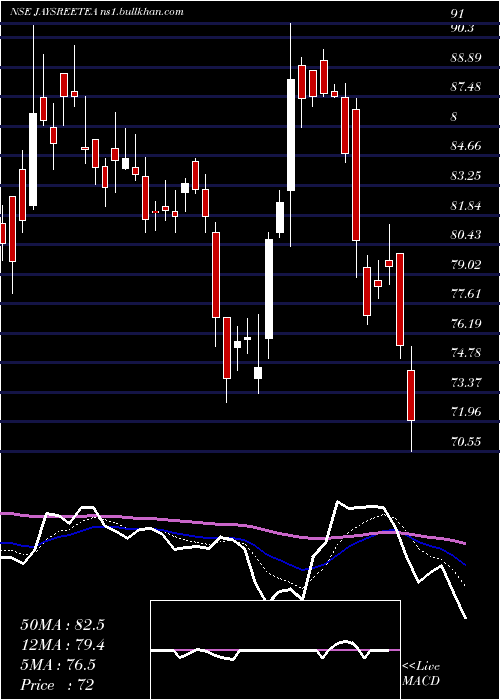Select the 76.19 price axis label

click(x=466, y=323)
